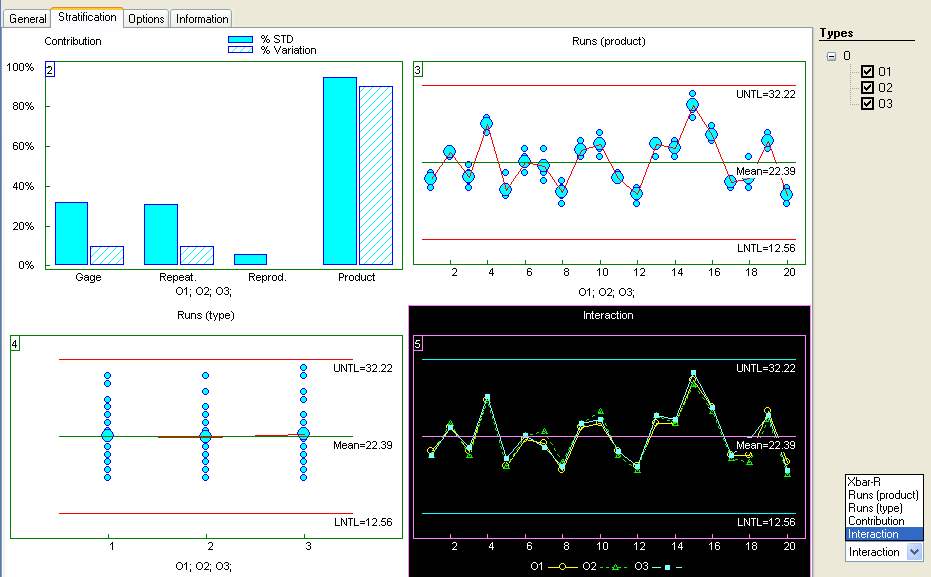Click chart number 4 badge on Runs type
The image size is (931, 577).
(x=15, y=344)
